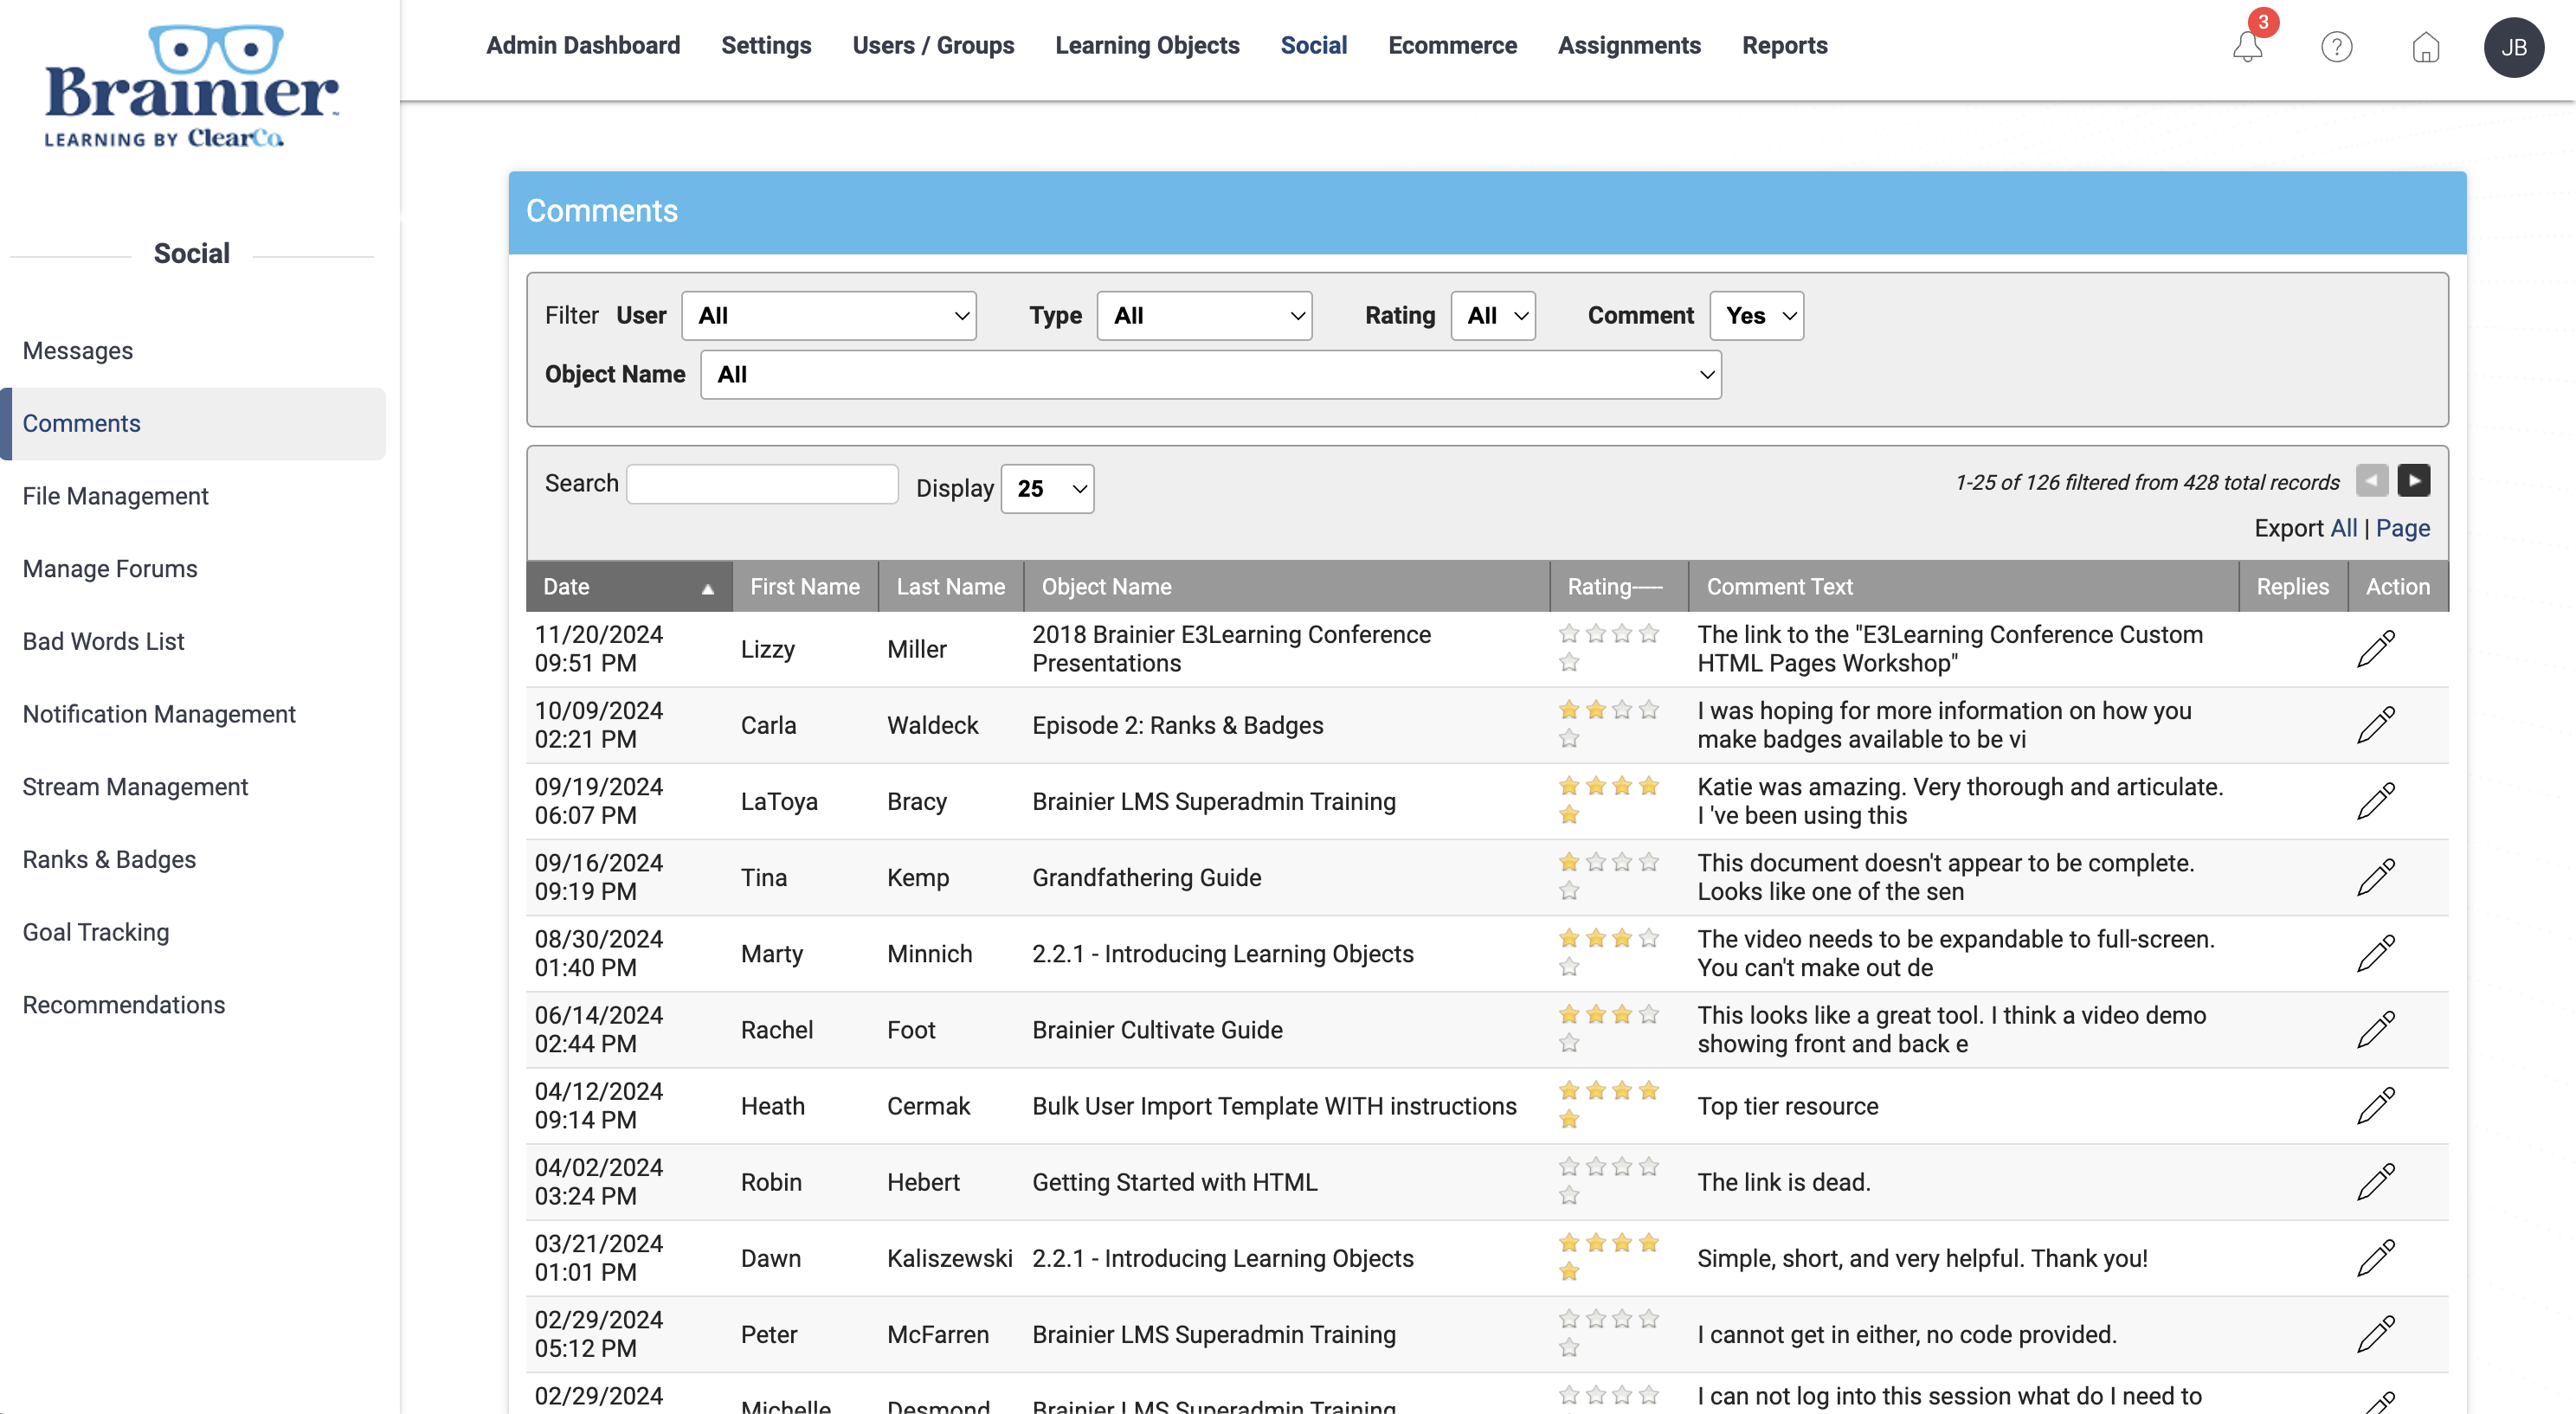
Task: Open the notifications bell icon
Action: coord(2247,46)
